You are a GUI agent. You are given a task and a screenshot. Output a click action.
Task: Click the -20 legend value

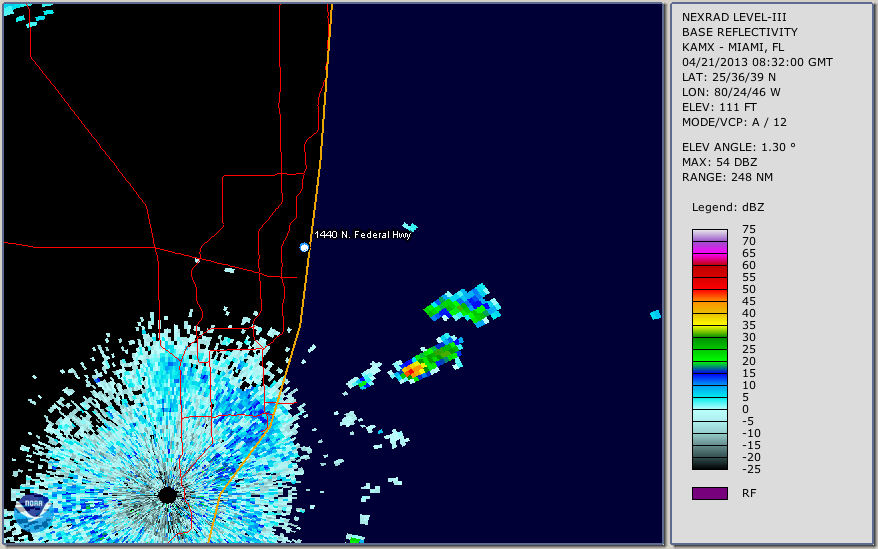coord(751,458)
